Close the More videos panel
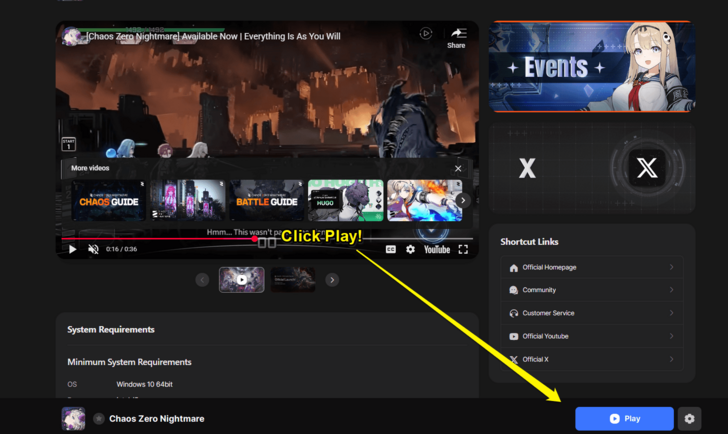728x434 pixels. 458,168
